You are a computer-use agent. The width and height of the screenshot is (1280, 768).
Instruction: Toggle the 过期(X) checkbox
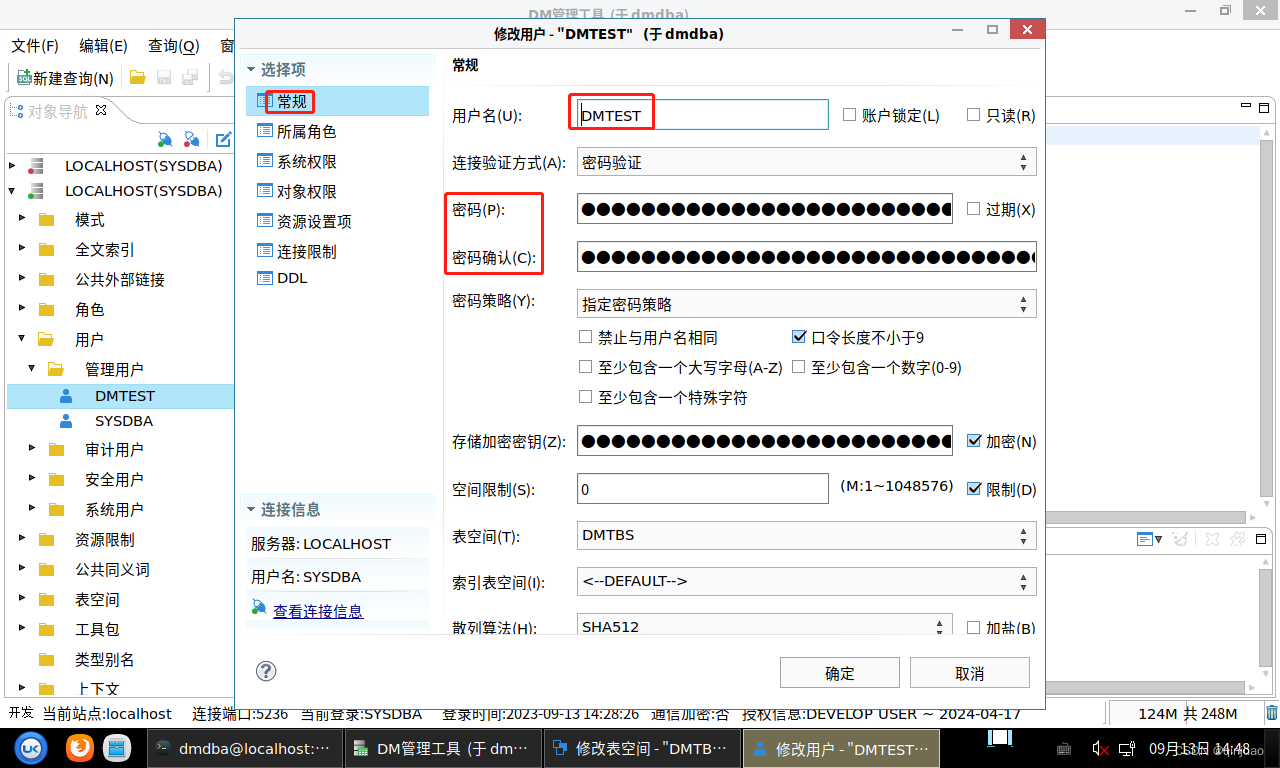pos(973,209)
